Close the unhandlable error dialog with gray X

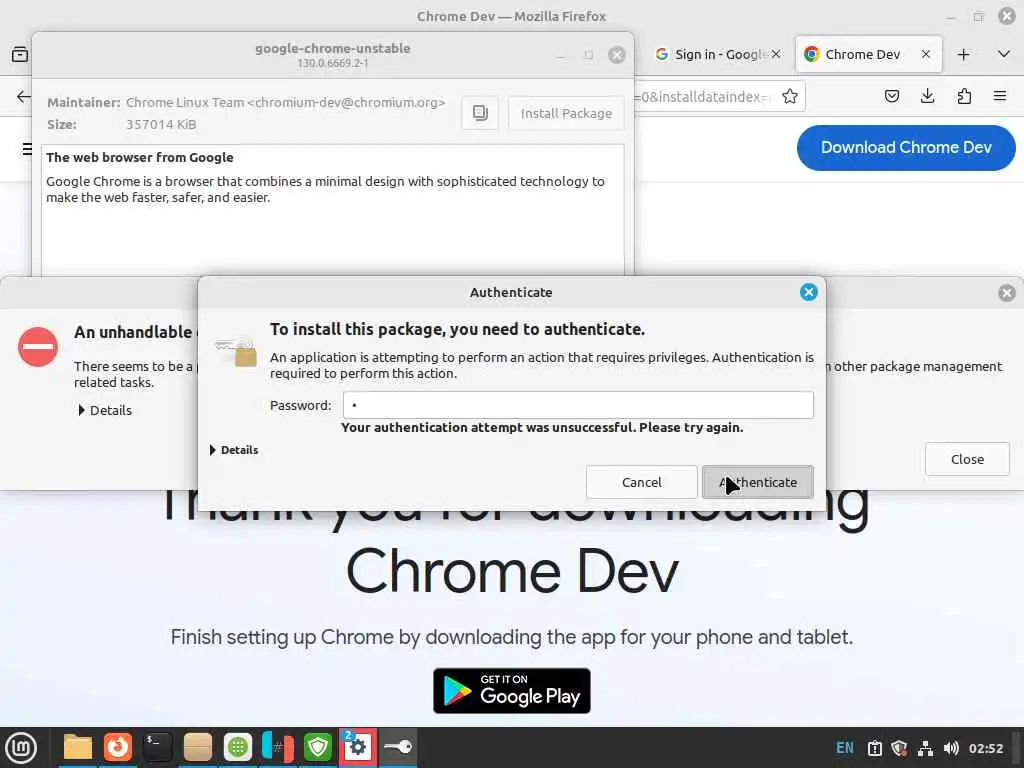(1007, 293)
